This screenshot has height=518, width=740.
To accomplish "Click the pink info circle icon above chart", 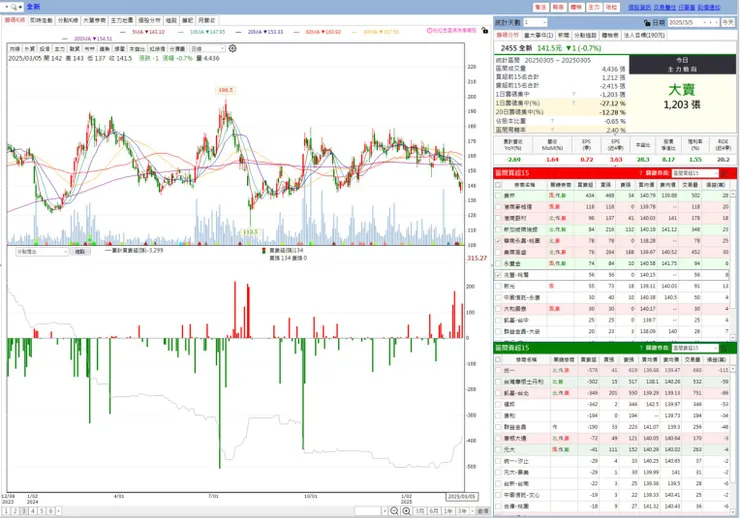I will click(x=429, y=30).
